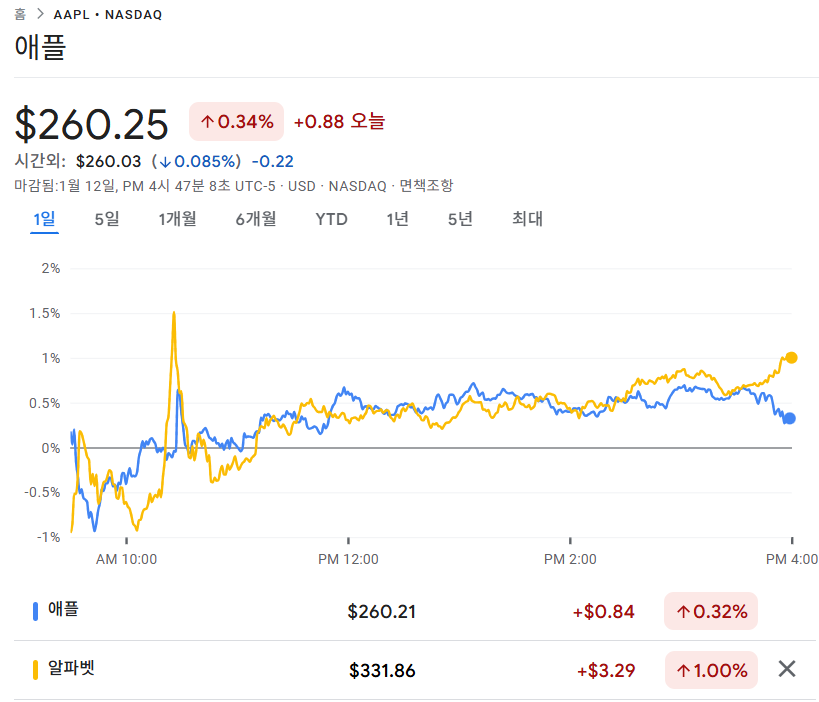Remove Alphabet comparison with X icon
819x702 pixels.
coord(787,670)
